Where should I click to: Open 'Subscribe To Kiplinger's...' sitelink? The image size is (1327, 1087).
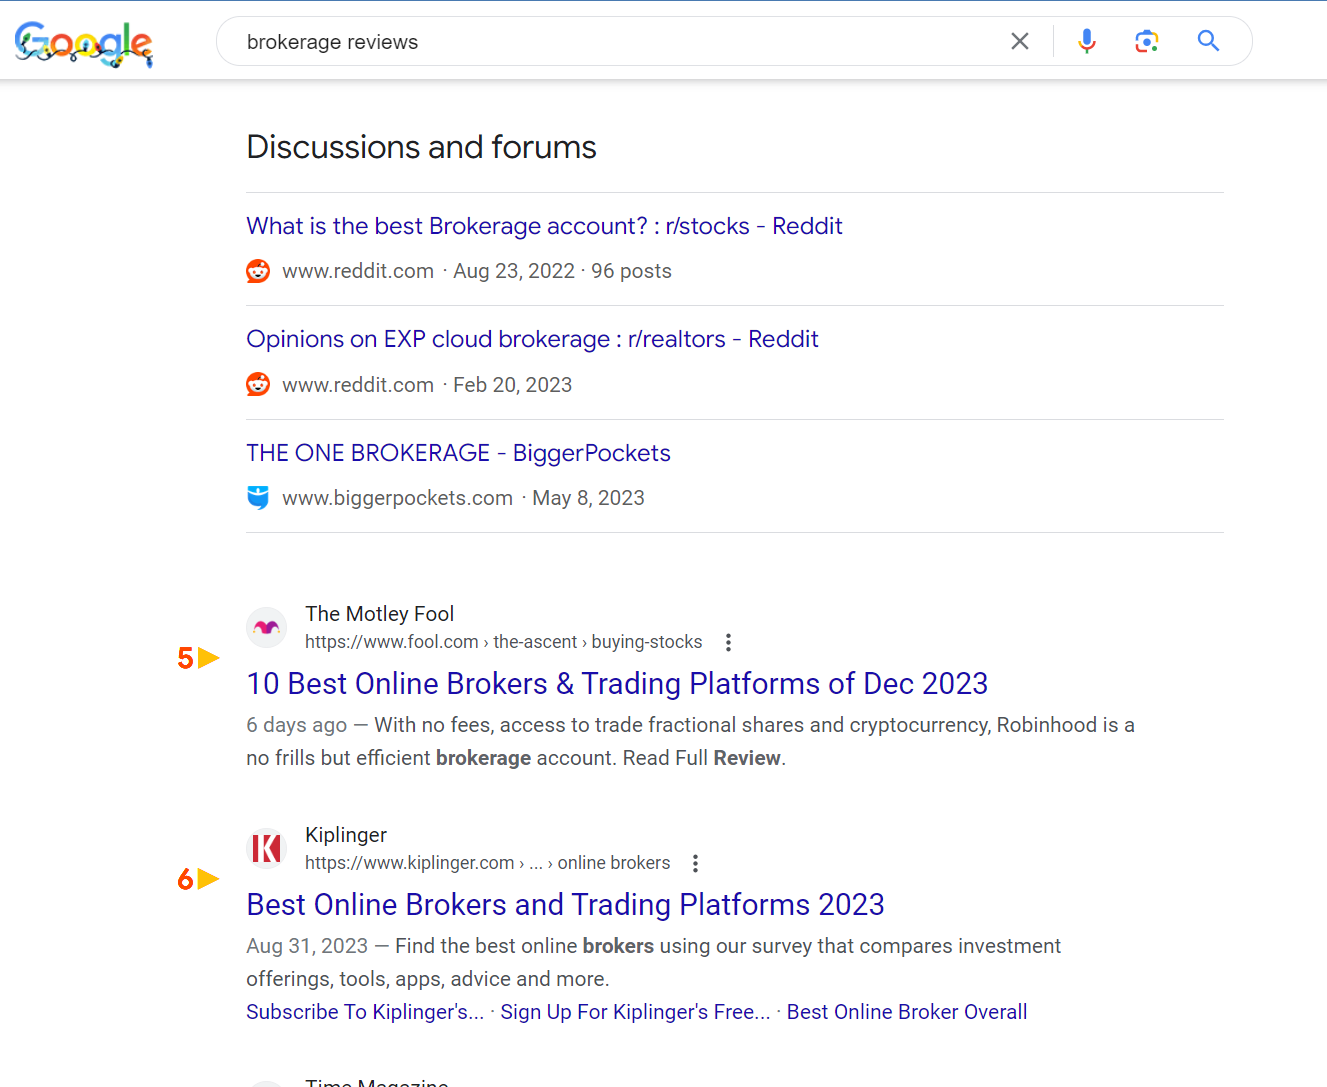click(x=365, y=1012)
